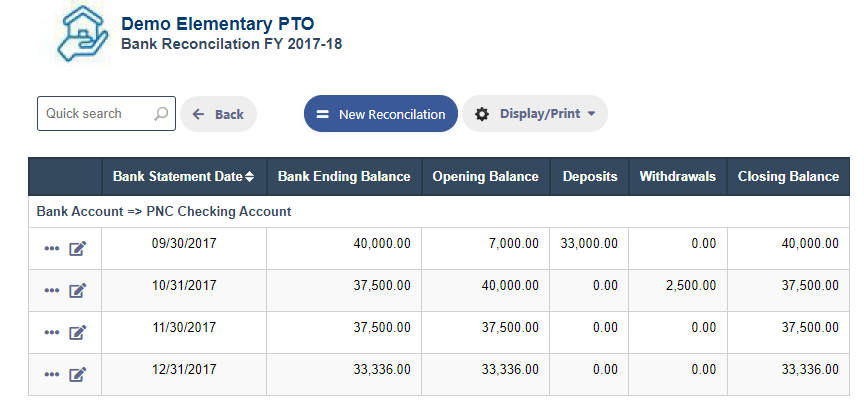Click the Closing Balance column header
Screen dimensions: 864x415
pos(788,176)
